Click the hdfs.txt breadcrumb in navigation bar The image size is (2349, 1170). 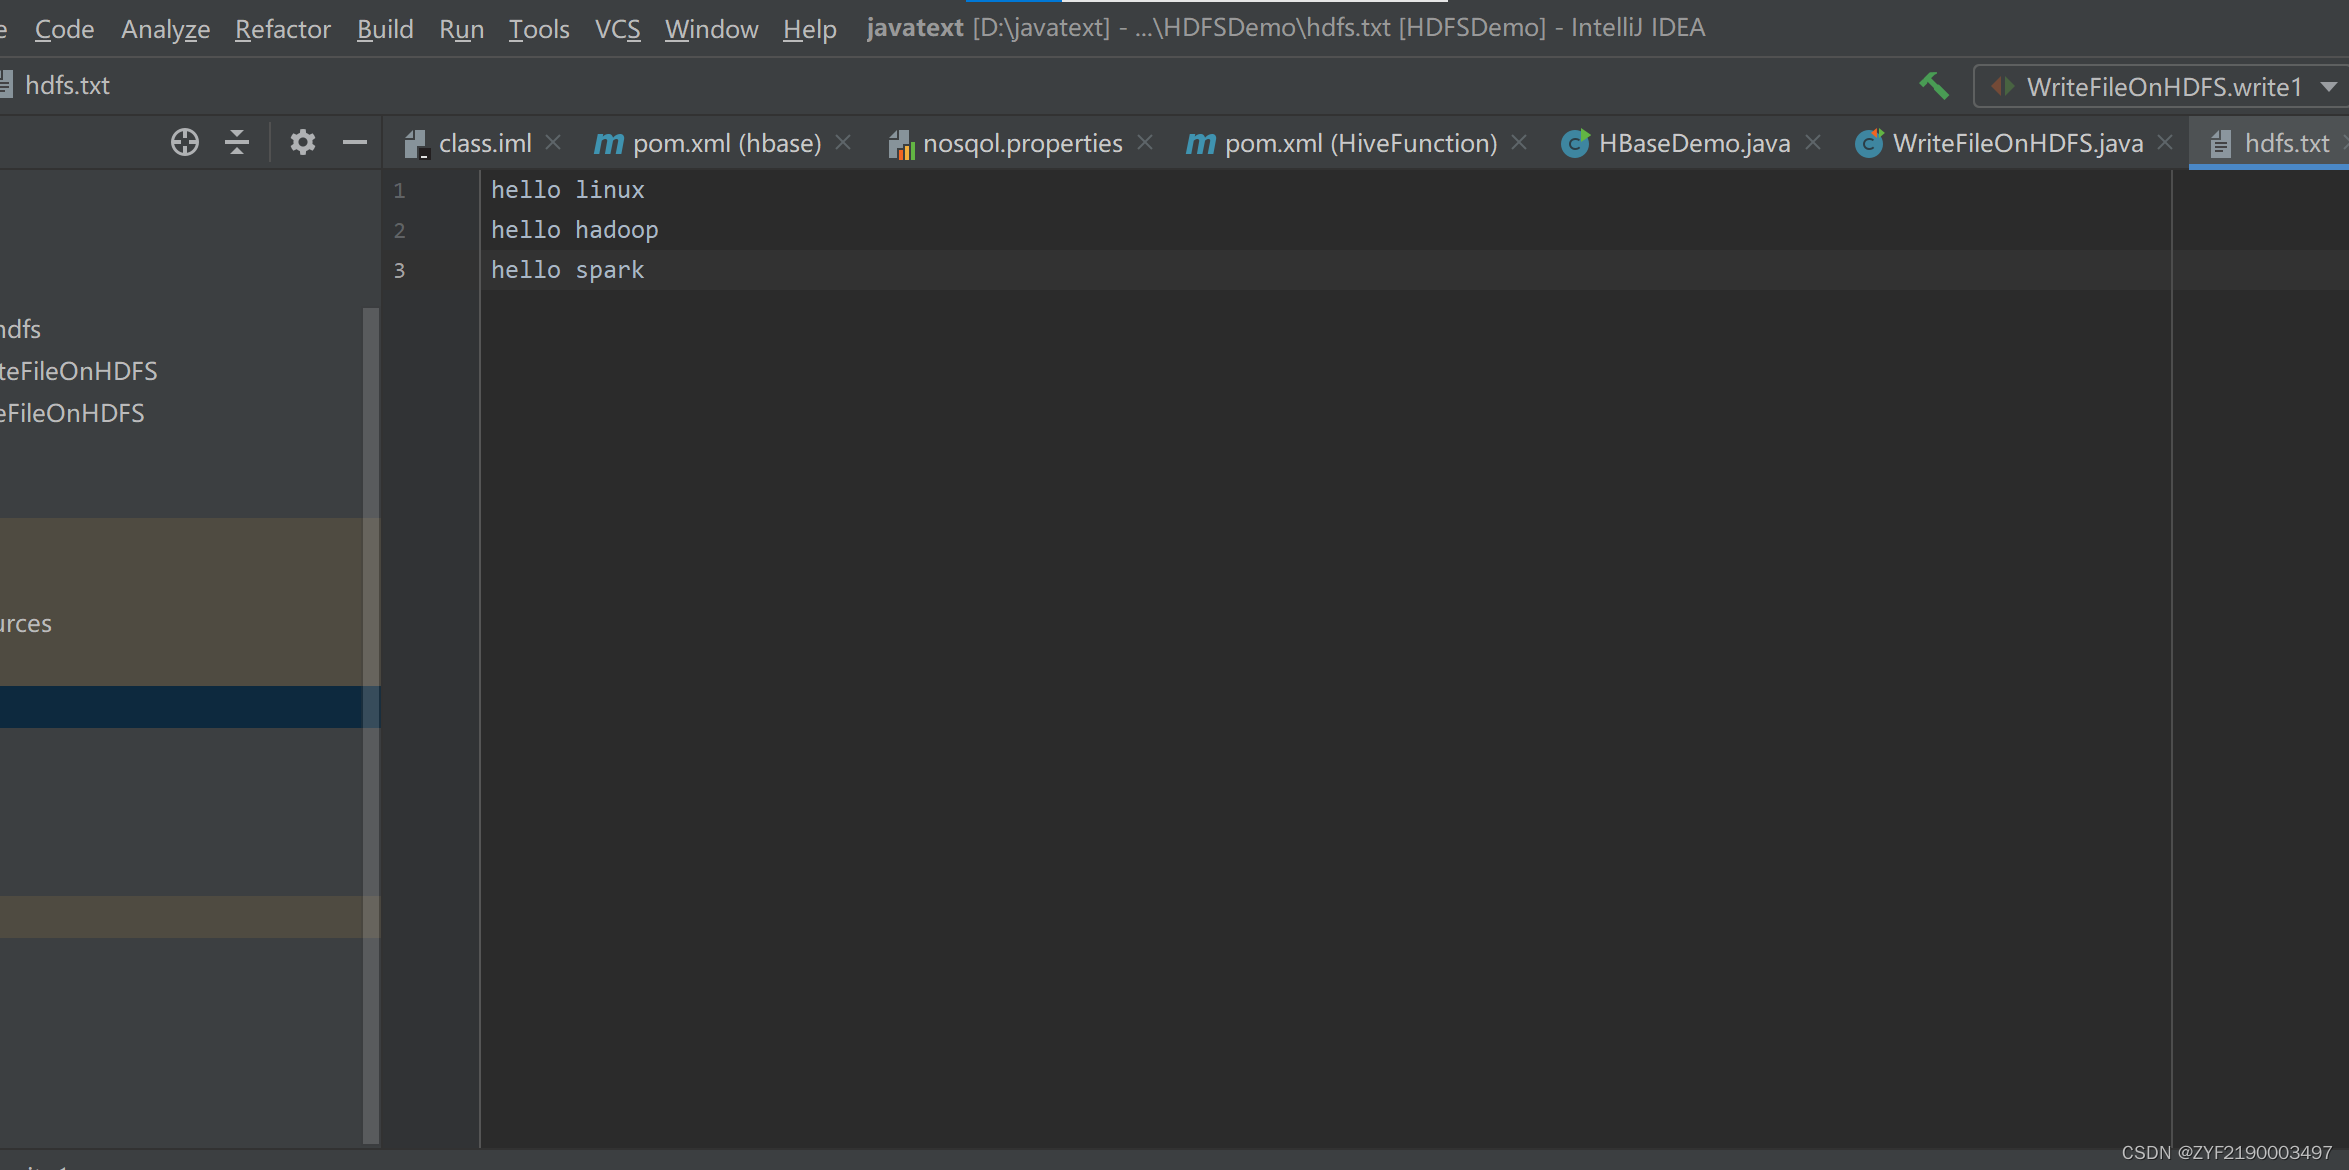tap(66, 86)
